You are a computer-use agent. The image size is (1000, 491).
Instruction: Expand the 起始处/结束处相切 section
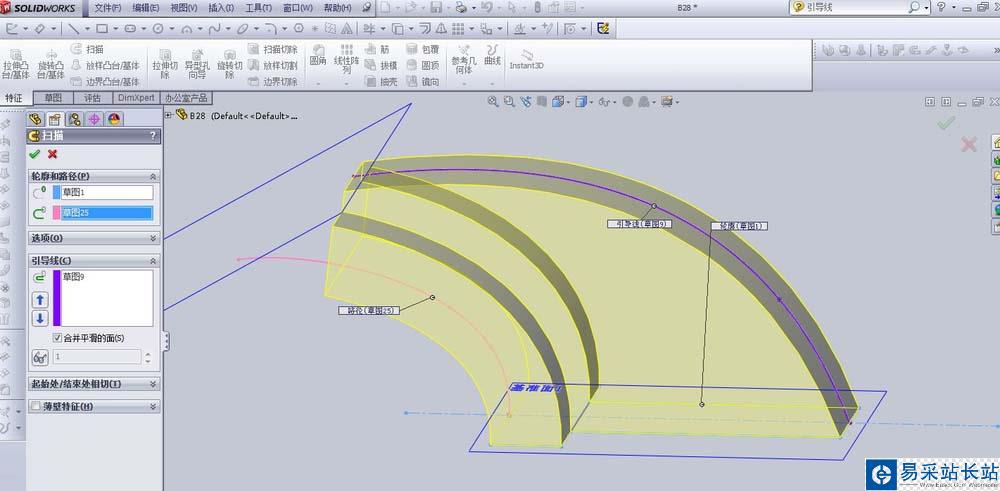pos(153,384)
